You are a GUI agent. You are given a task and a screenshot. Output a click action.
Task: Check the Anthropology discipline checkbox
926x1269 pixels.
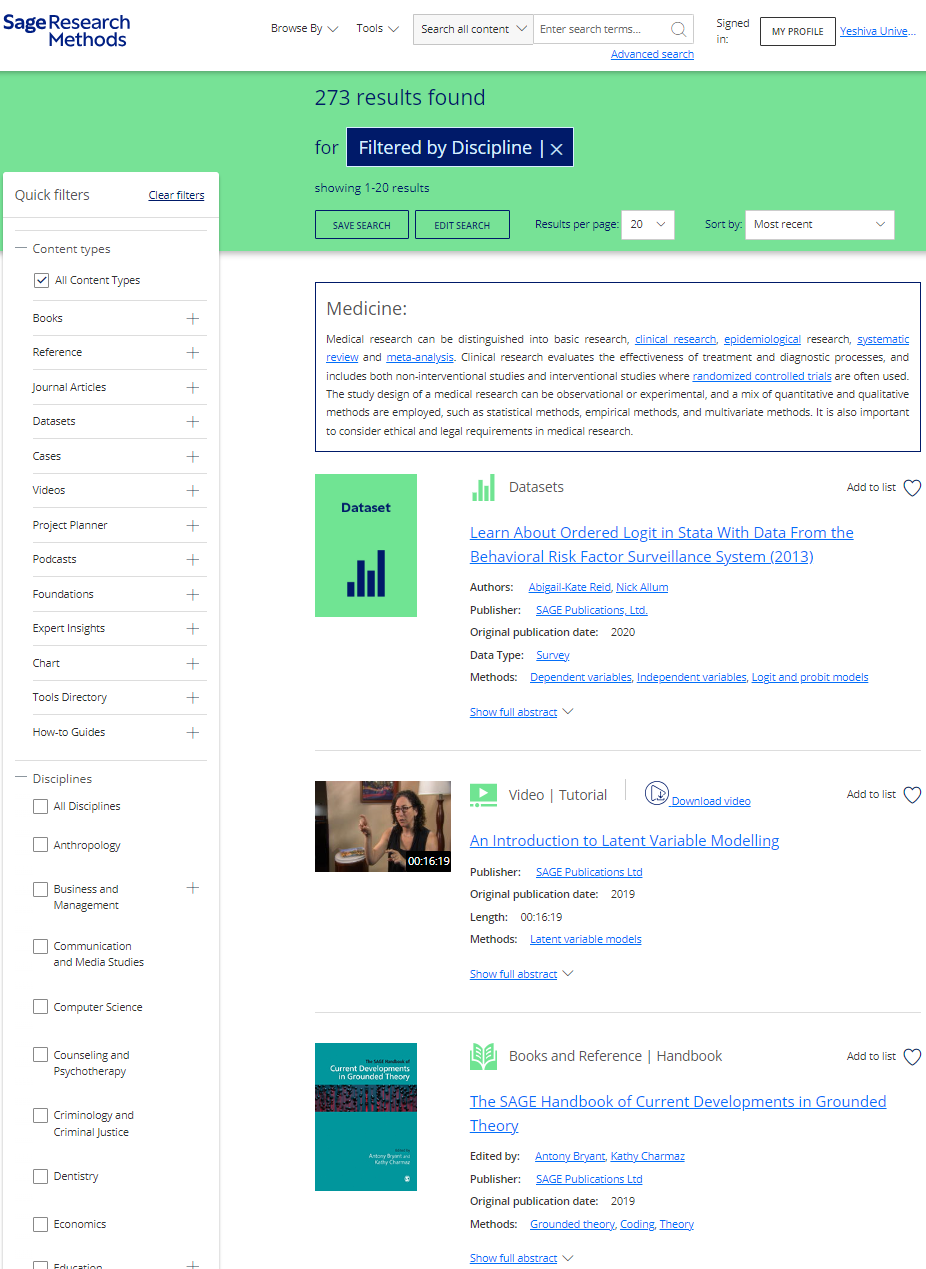point(41,845)
